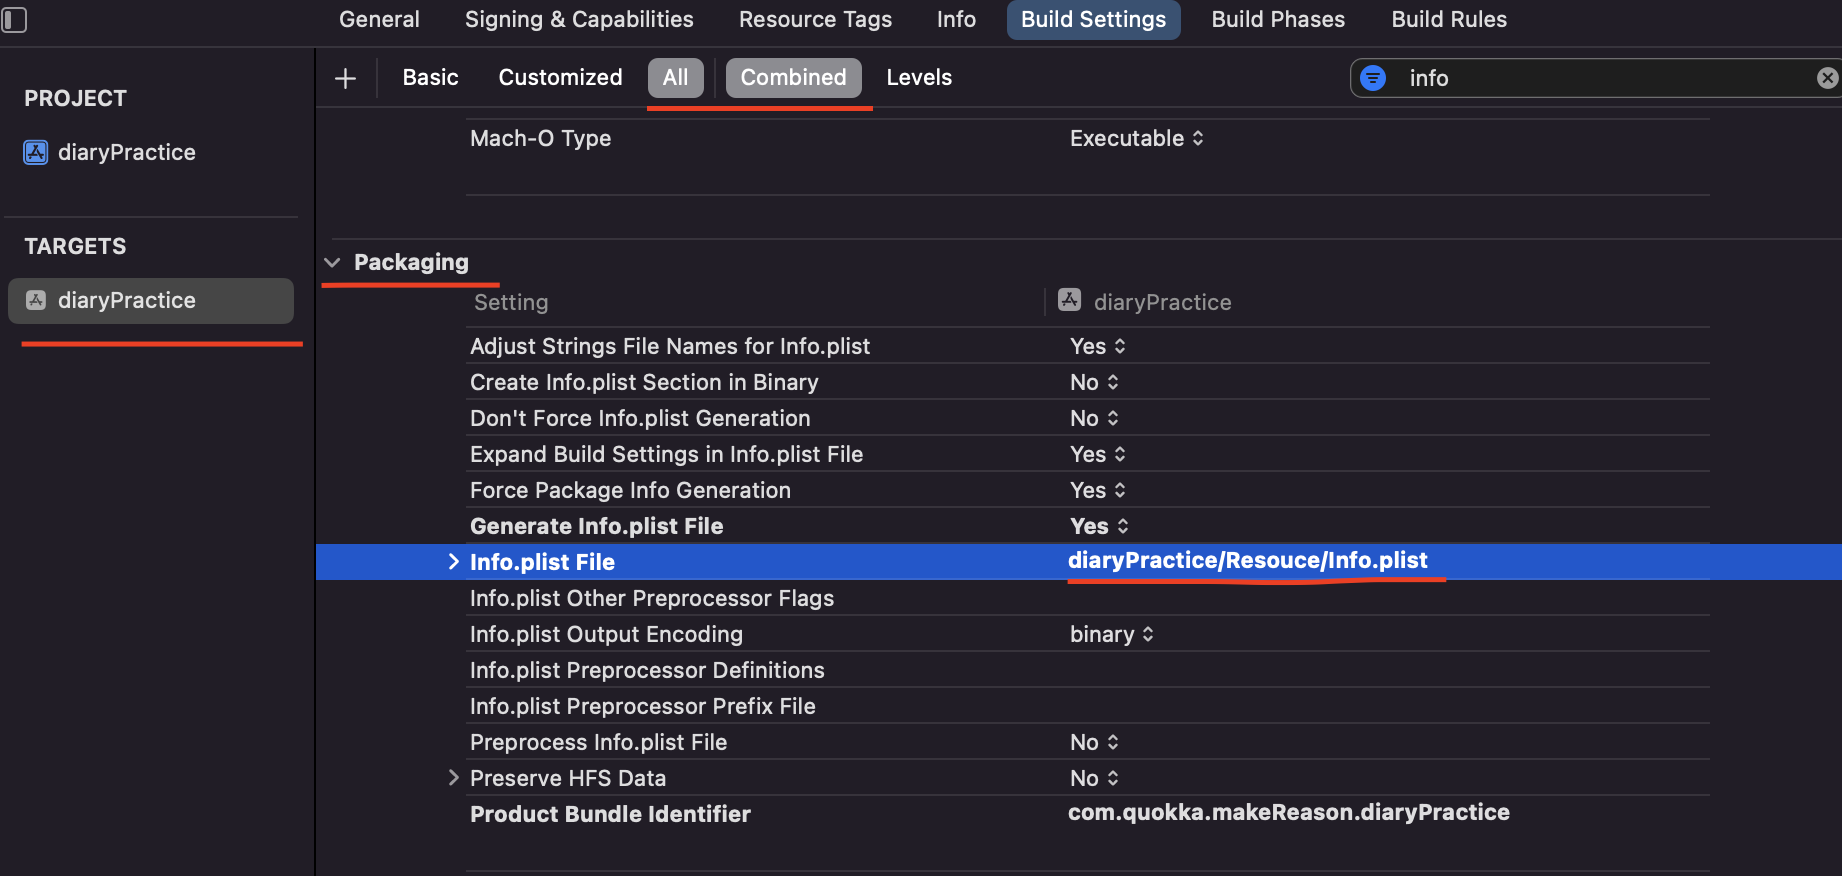Open Signing & Capabilities tab
Screen dimensions: 1842x876
[x=579, y=20]
